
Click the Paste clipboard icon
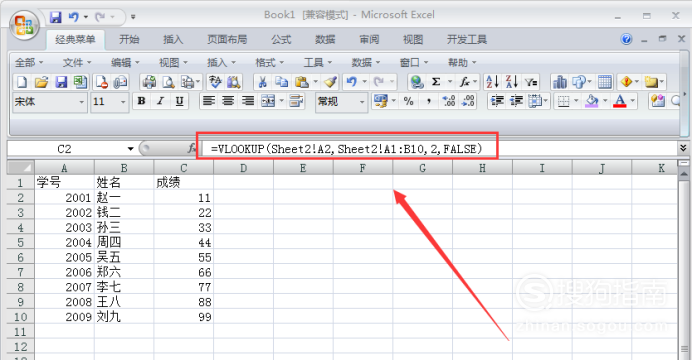pos(302,82)
